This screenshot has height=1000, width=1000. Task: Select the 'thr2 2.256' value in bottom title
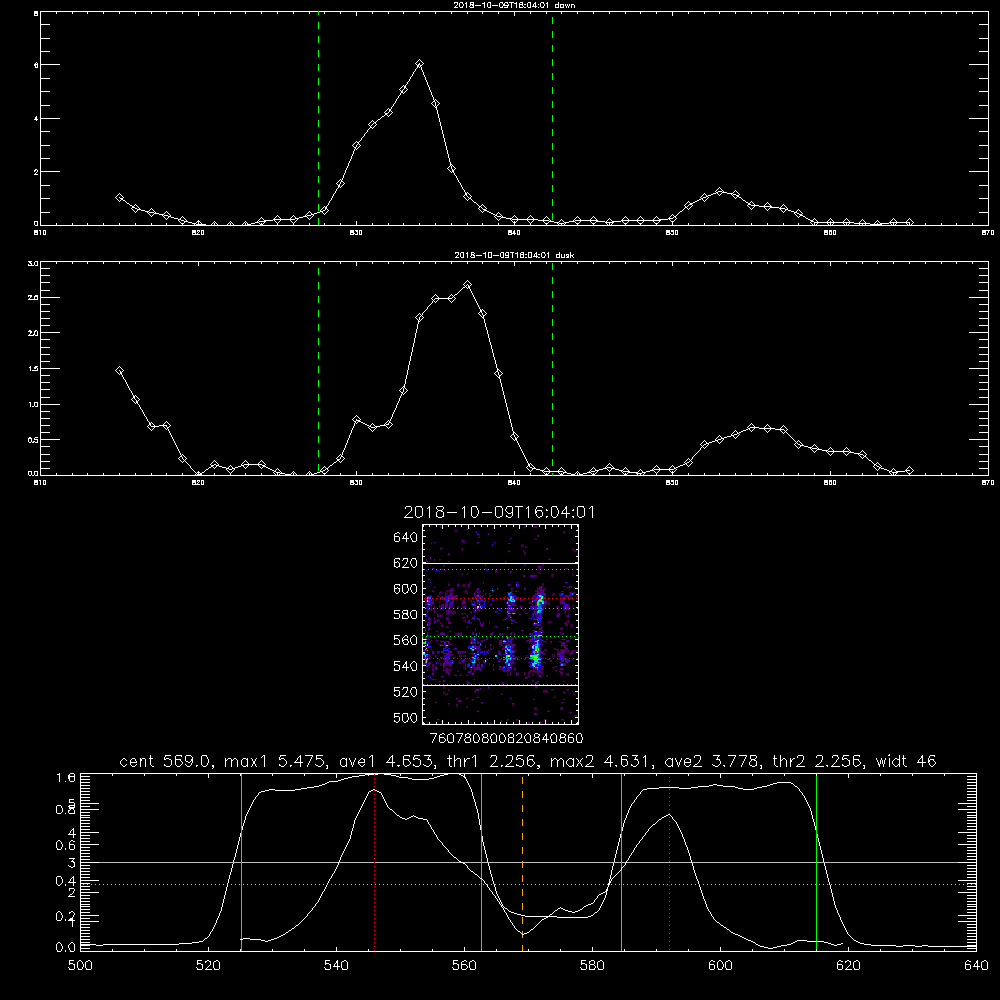818,761
